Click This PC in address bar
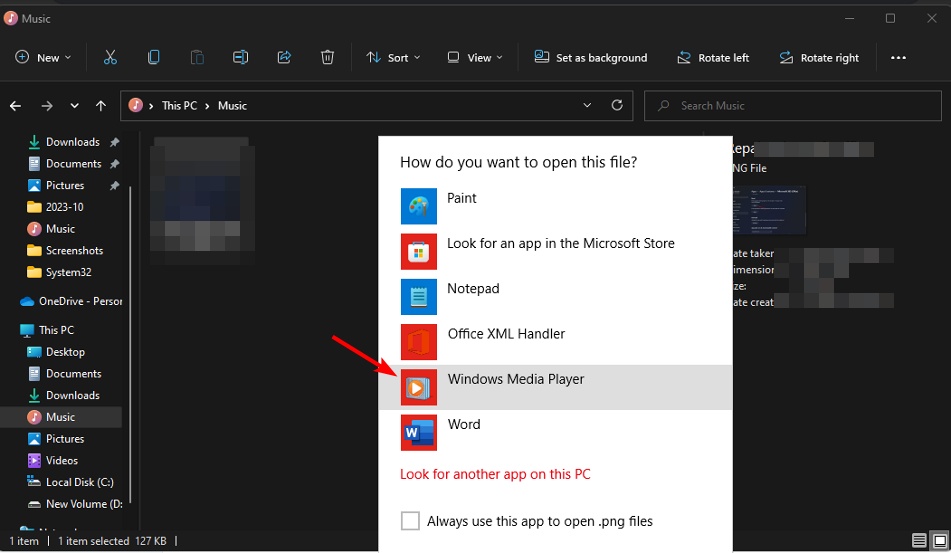The width and height of the screenshot is (951, 553). coord(180,106)
